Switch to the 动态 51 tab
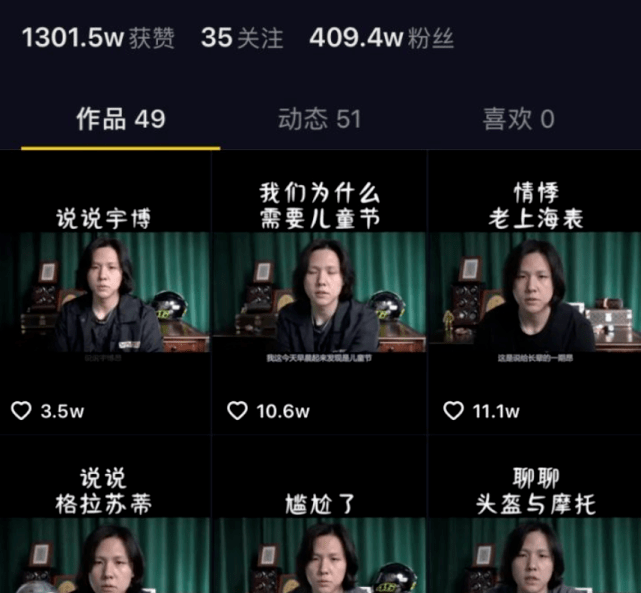Screen dimensions: 641x593 click(x=319, y=119)
